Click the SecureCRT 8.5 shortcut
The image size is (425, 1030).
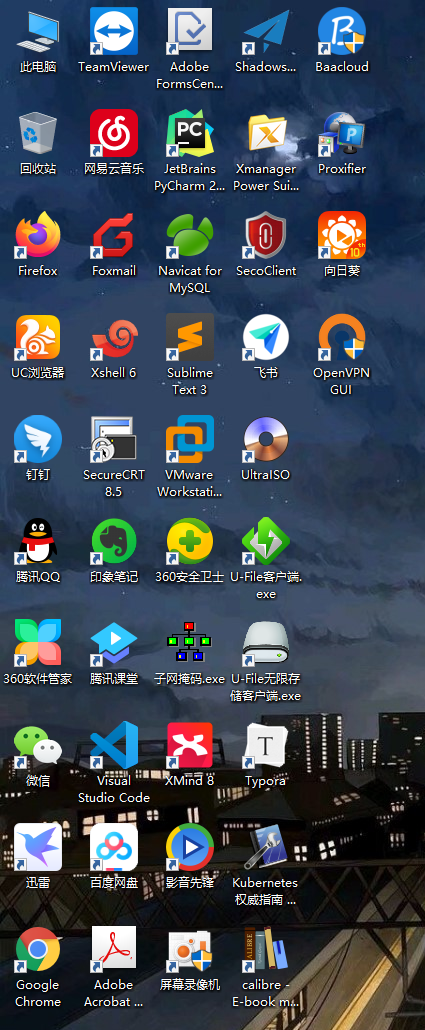point(114,439)
